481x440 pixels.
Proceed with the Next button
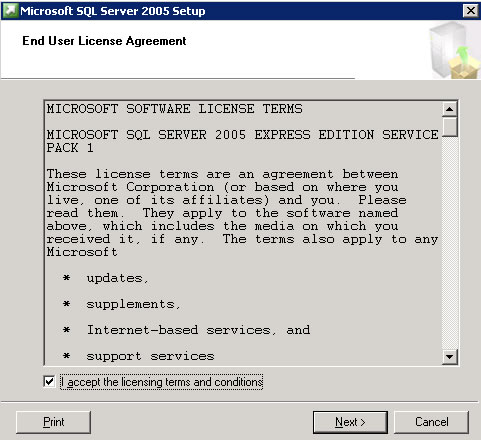350,422
